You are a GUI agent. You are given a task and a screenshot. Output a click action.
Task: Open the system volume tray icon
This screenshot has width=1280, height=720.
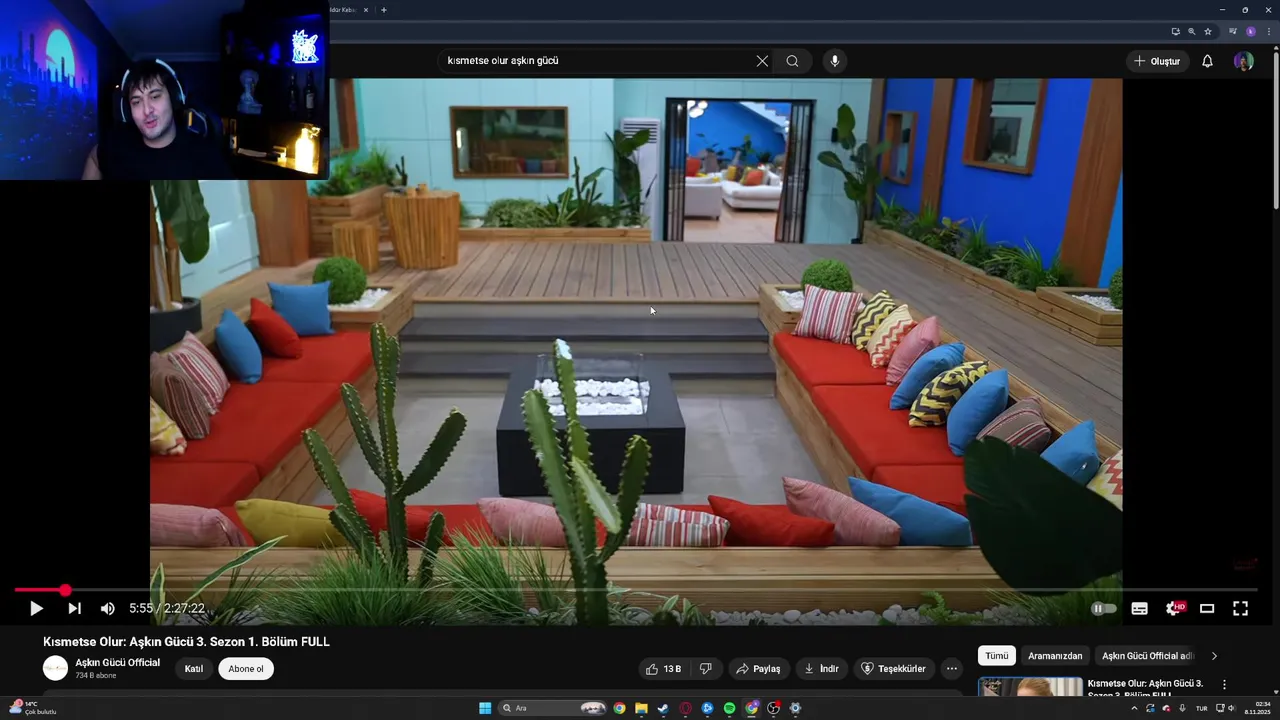coord(1231,708)
